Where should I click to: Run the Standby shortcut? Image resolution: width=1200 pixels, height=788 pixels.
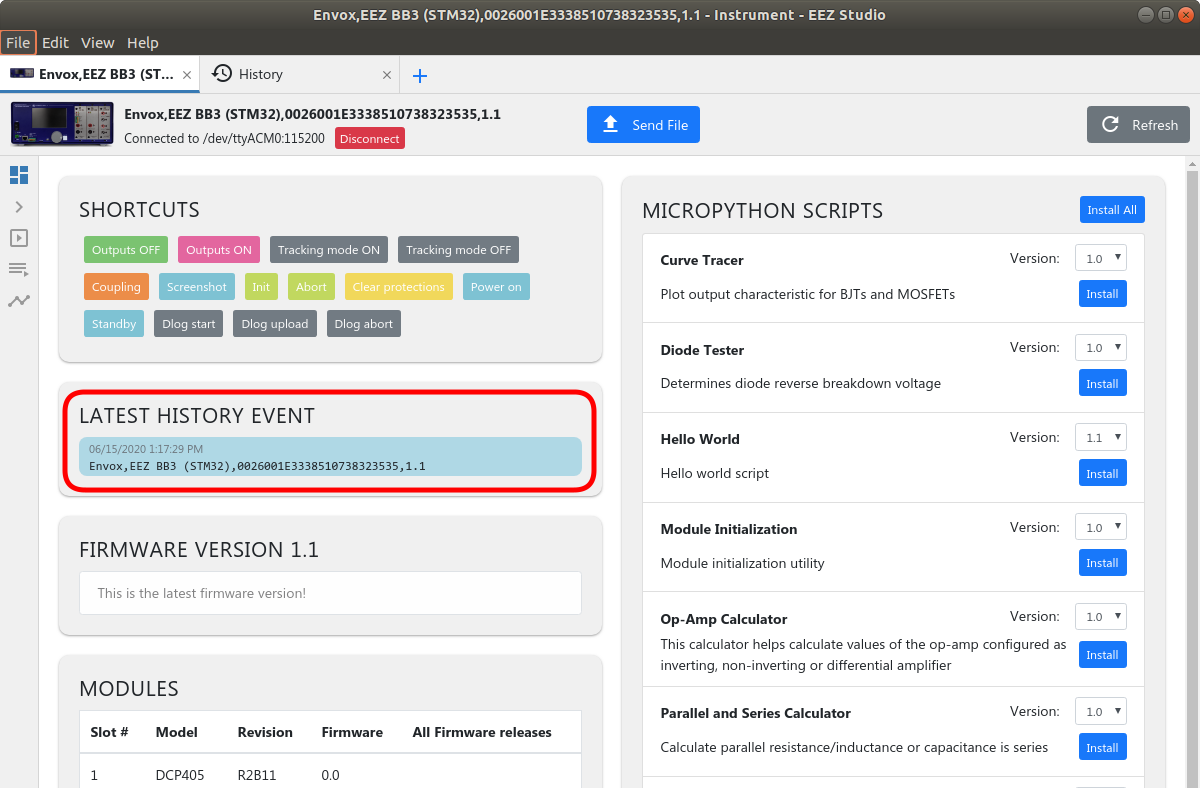[x=114, y=324]
